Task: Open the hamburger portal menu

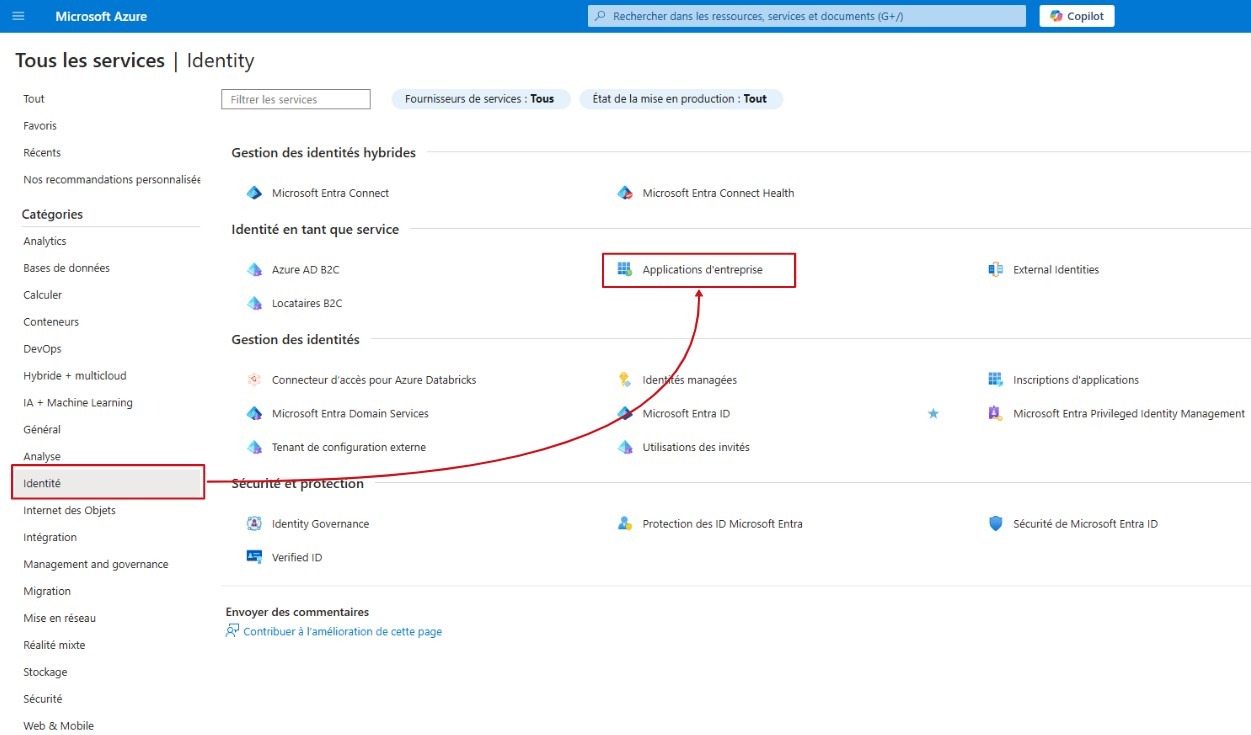Action: (x=18, y=16)
